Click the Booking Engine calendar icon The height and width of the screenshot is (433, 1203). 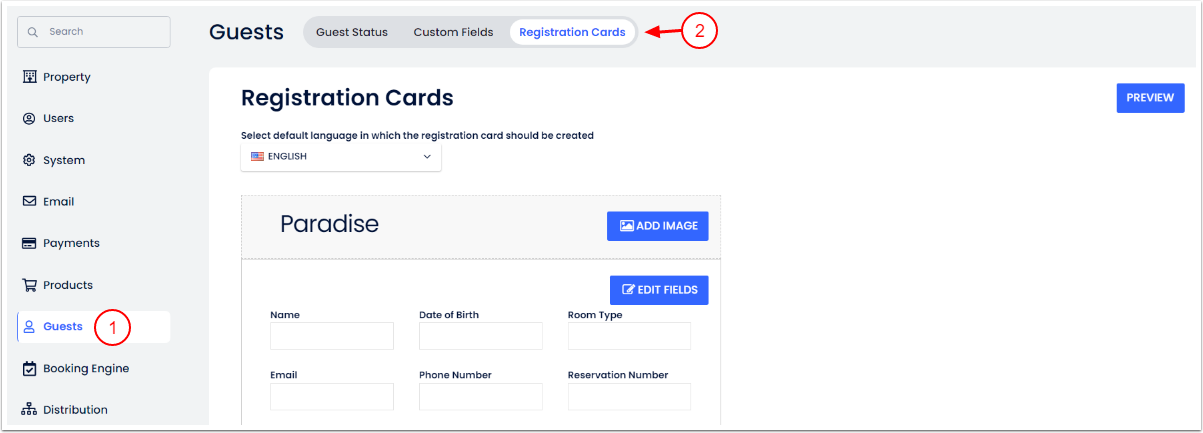coord(29,368)
